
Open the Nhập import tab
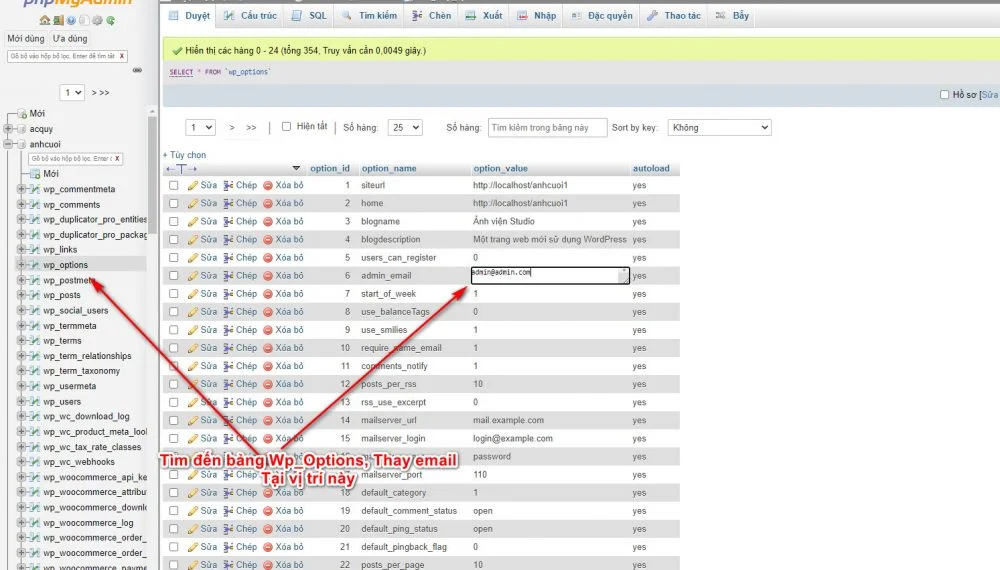point(537,16)
